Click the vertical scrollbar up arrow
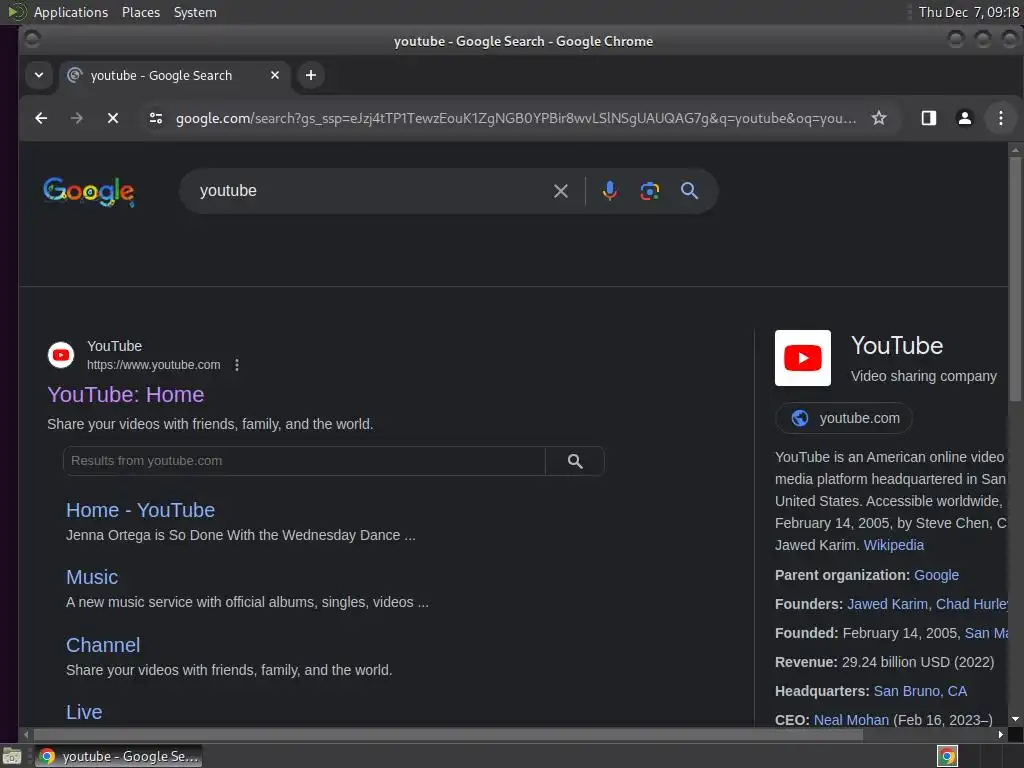 pyautogui.click(x=1015, y=150)
